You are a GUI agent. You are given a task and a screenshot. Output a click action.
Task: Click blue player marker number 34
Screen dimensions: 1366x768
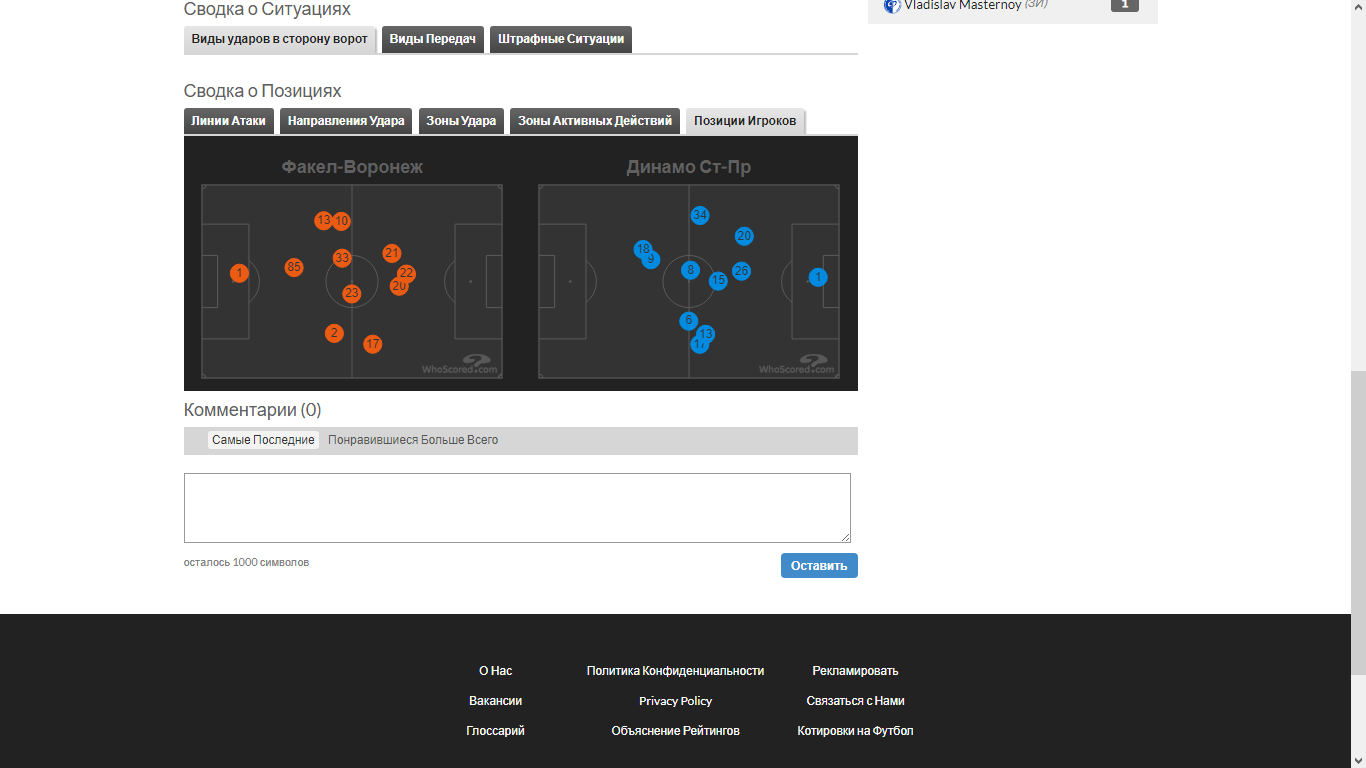(x=700, y=215)
